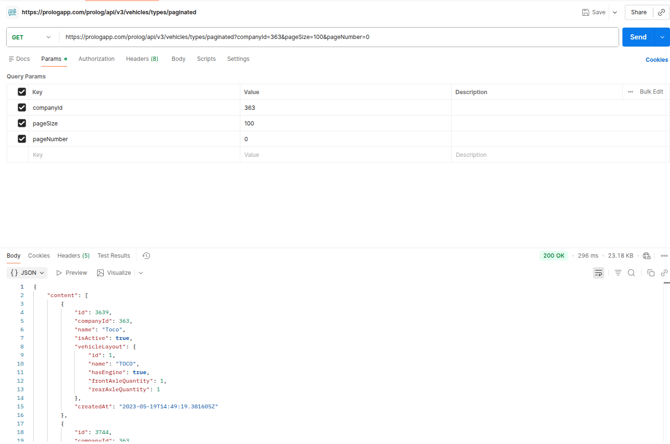Expand the Send button dropdown arrow
The height and width of the screenshot is (444, 670).
click(662, 37)
